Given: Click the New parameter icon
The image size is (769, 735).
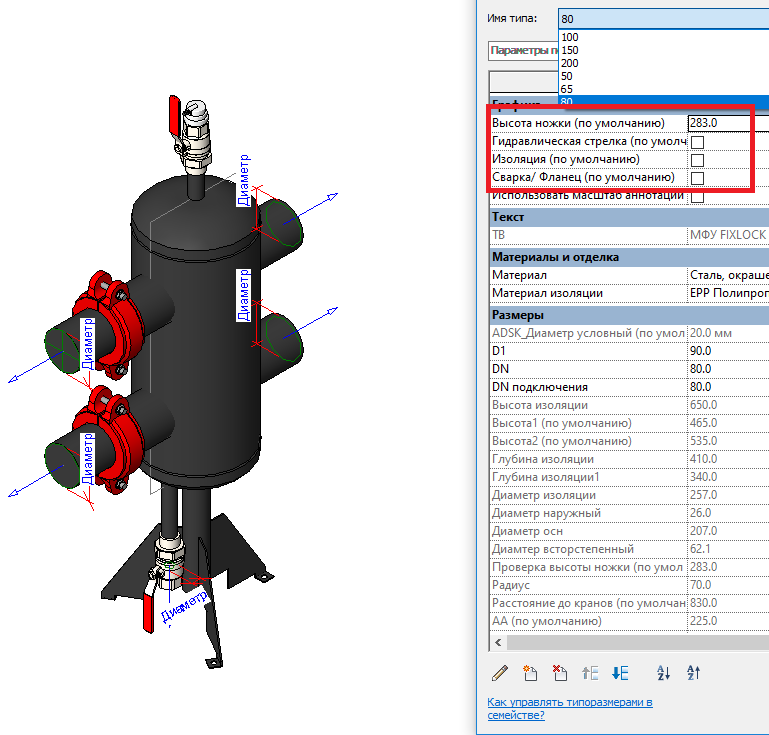Looking at the screenshot, I should click(x=530, y=673).
